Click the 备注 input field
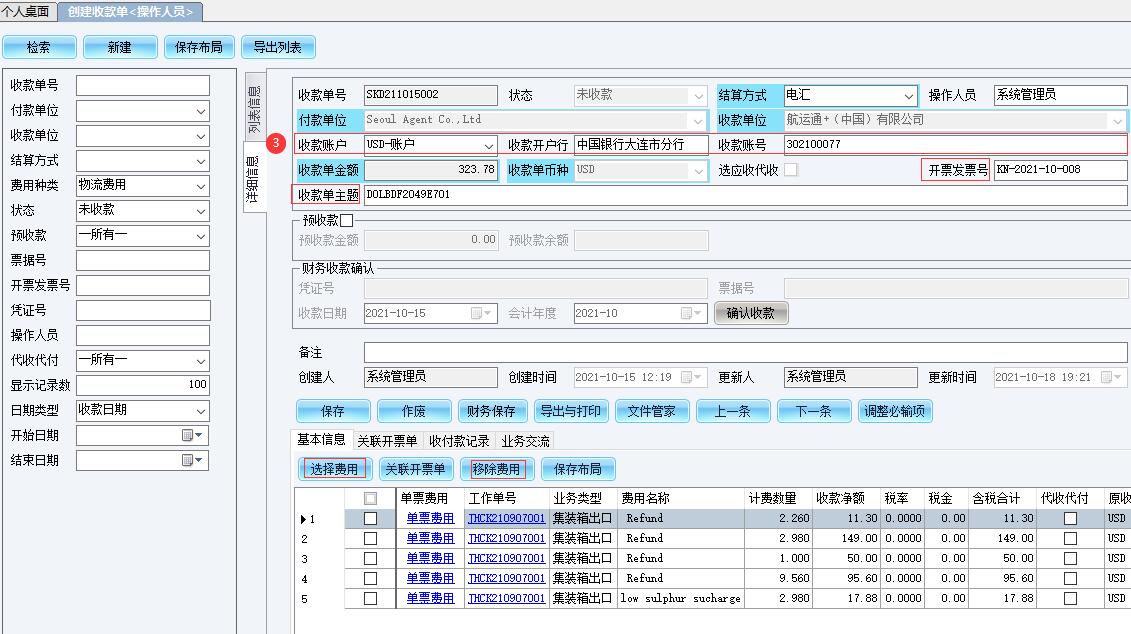 (x=745, y=353)
